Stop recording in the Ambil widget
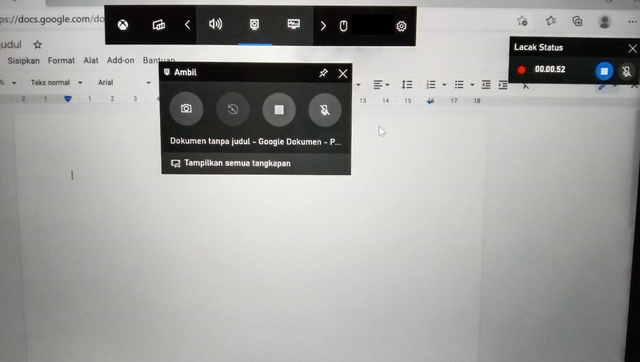The image size is (640, 362). coord(279,109)
